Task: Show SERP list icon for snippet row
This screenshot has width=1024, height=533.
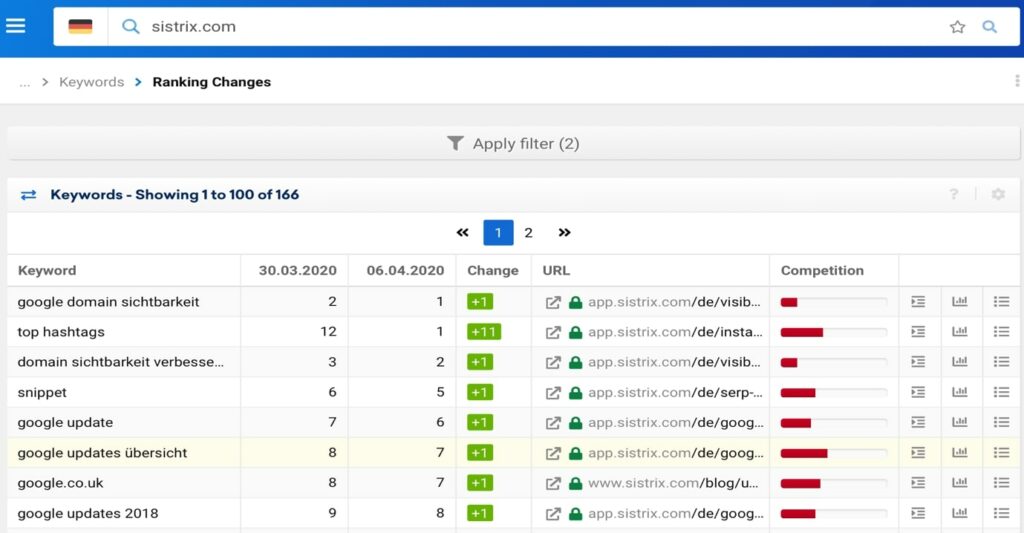Action: [918, 392]
